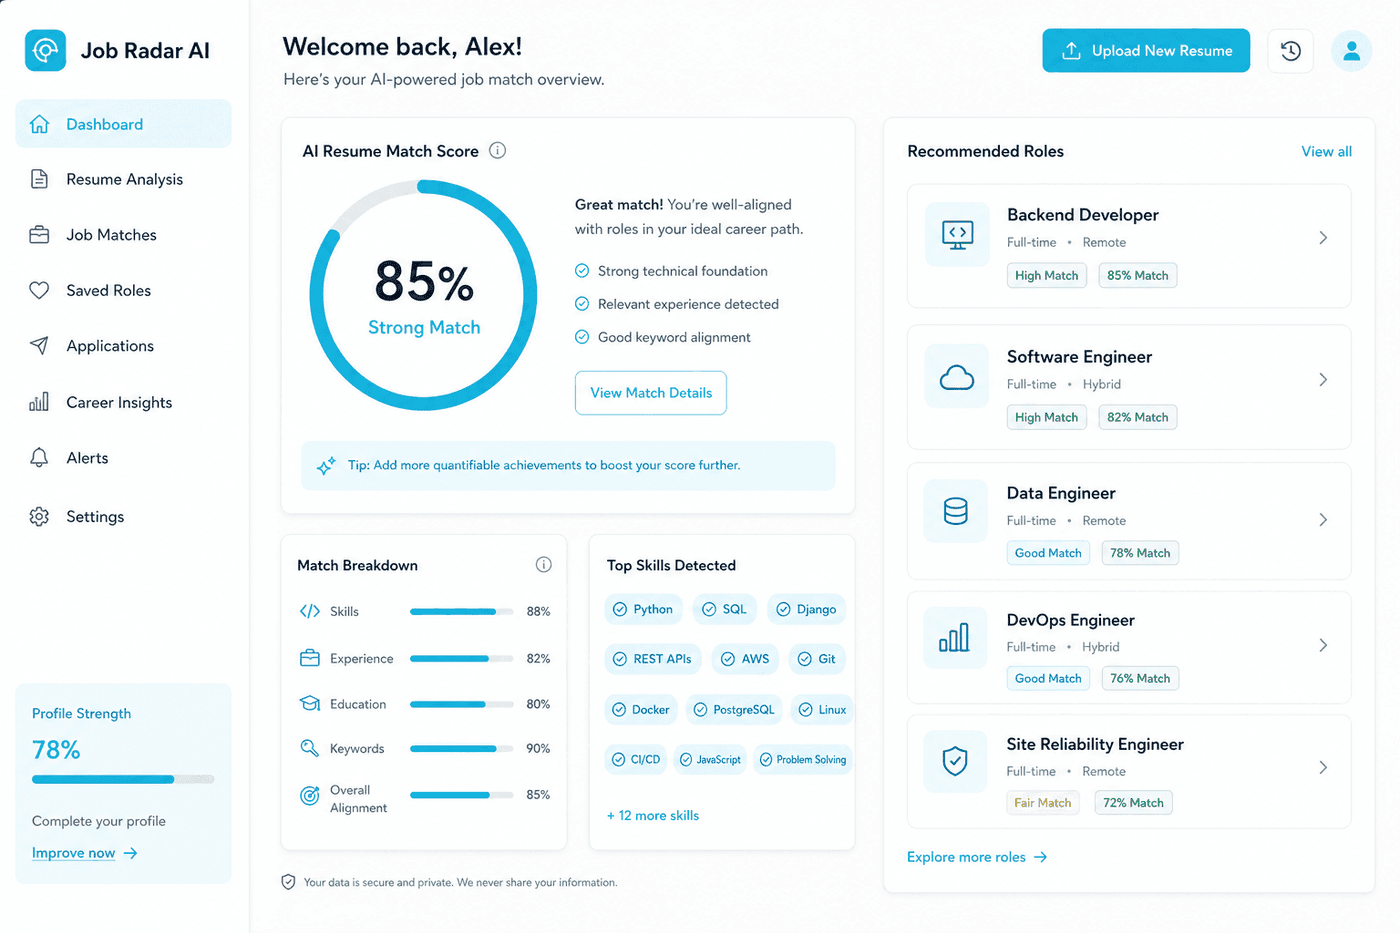Toggle the Git skill chip
Image resolution: width=1400 pixels, height=933 pixels.
817,659
